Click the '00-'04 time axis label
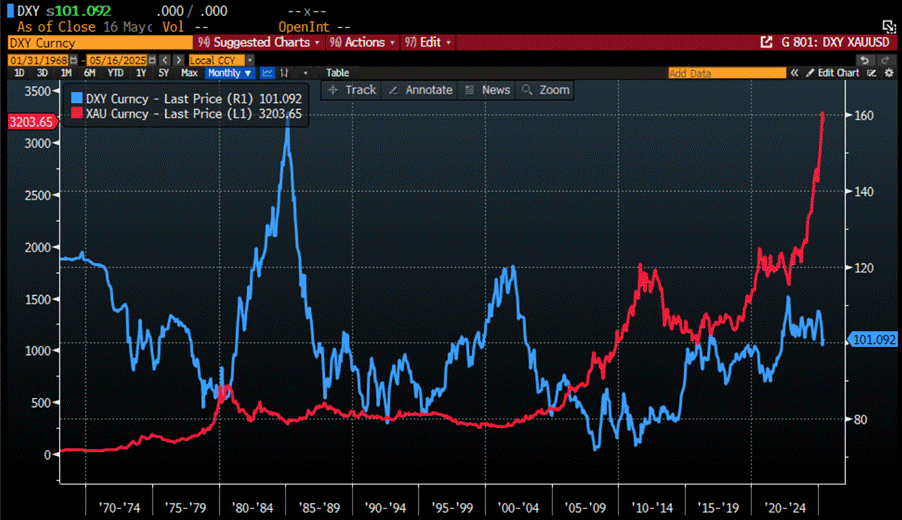Viewport: 902px width, 520px height. click(518, 507)
